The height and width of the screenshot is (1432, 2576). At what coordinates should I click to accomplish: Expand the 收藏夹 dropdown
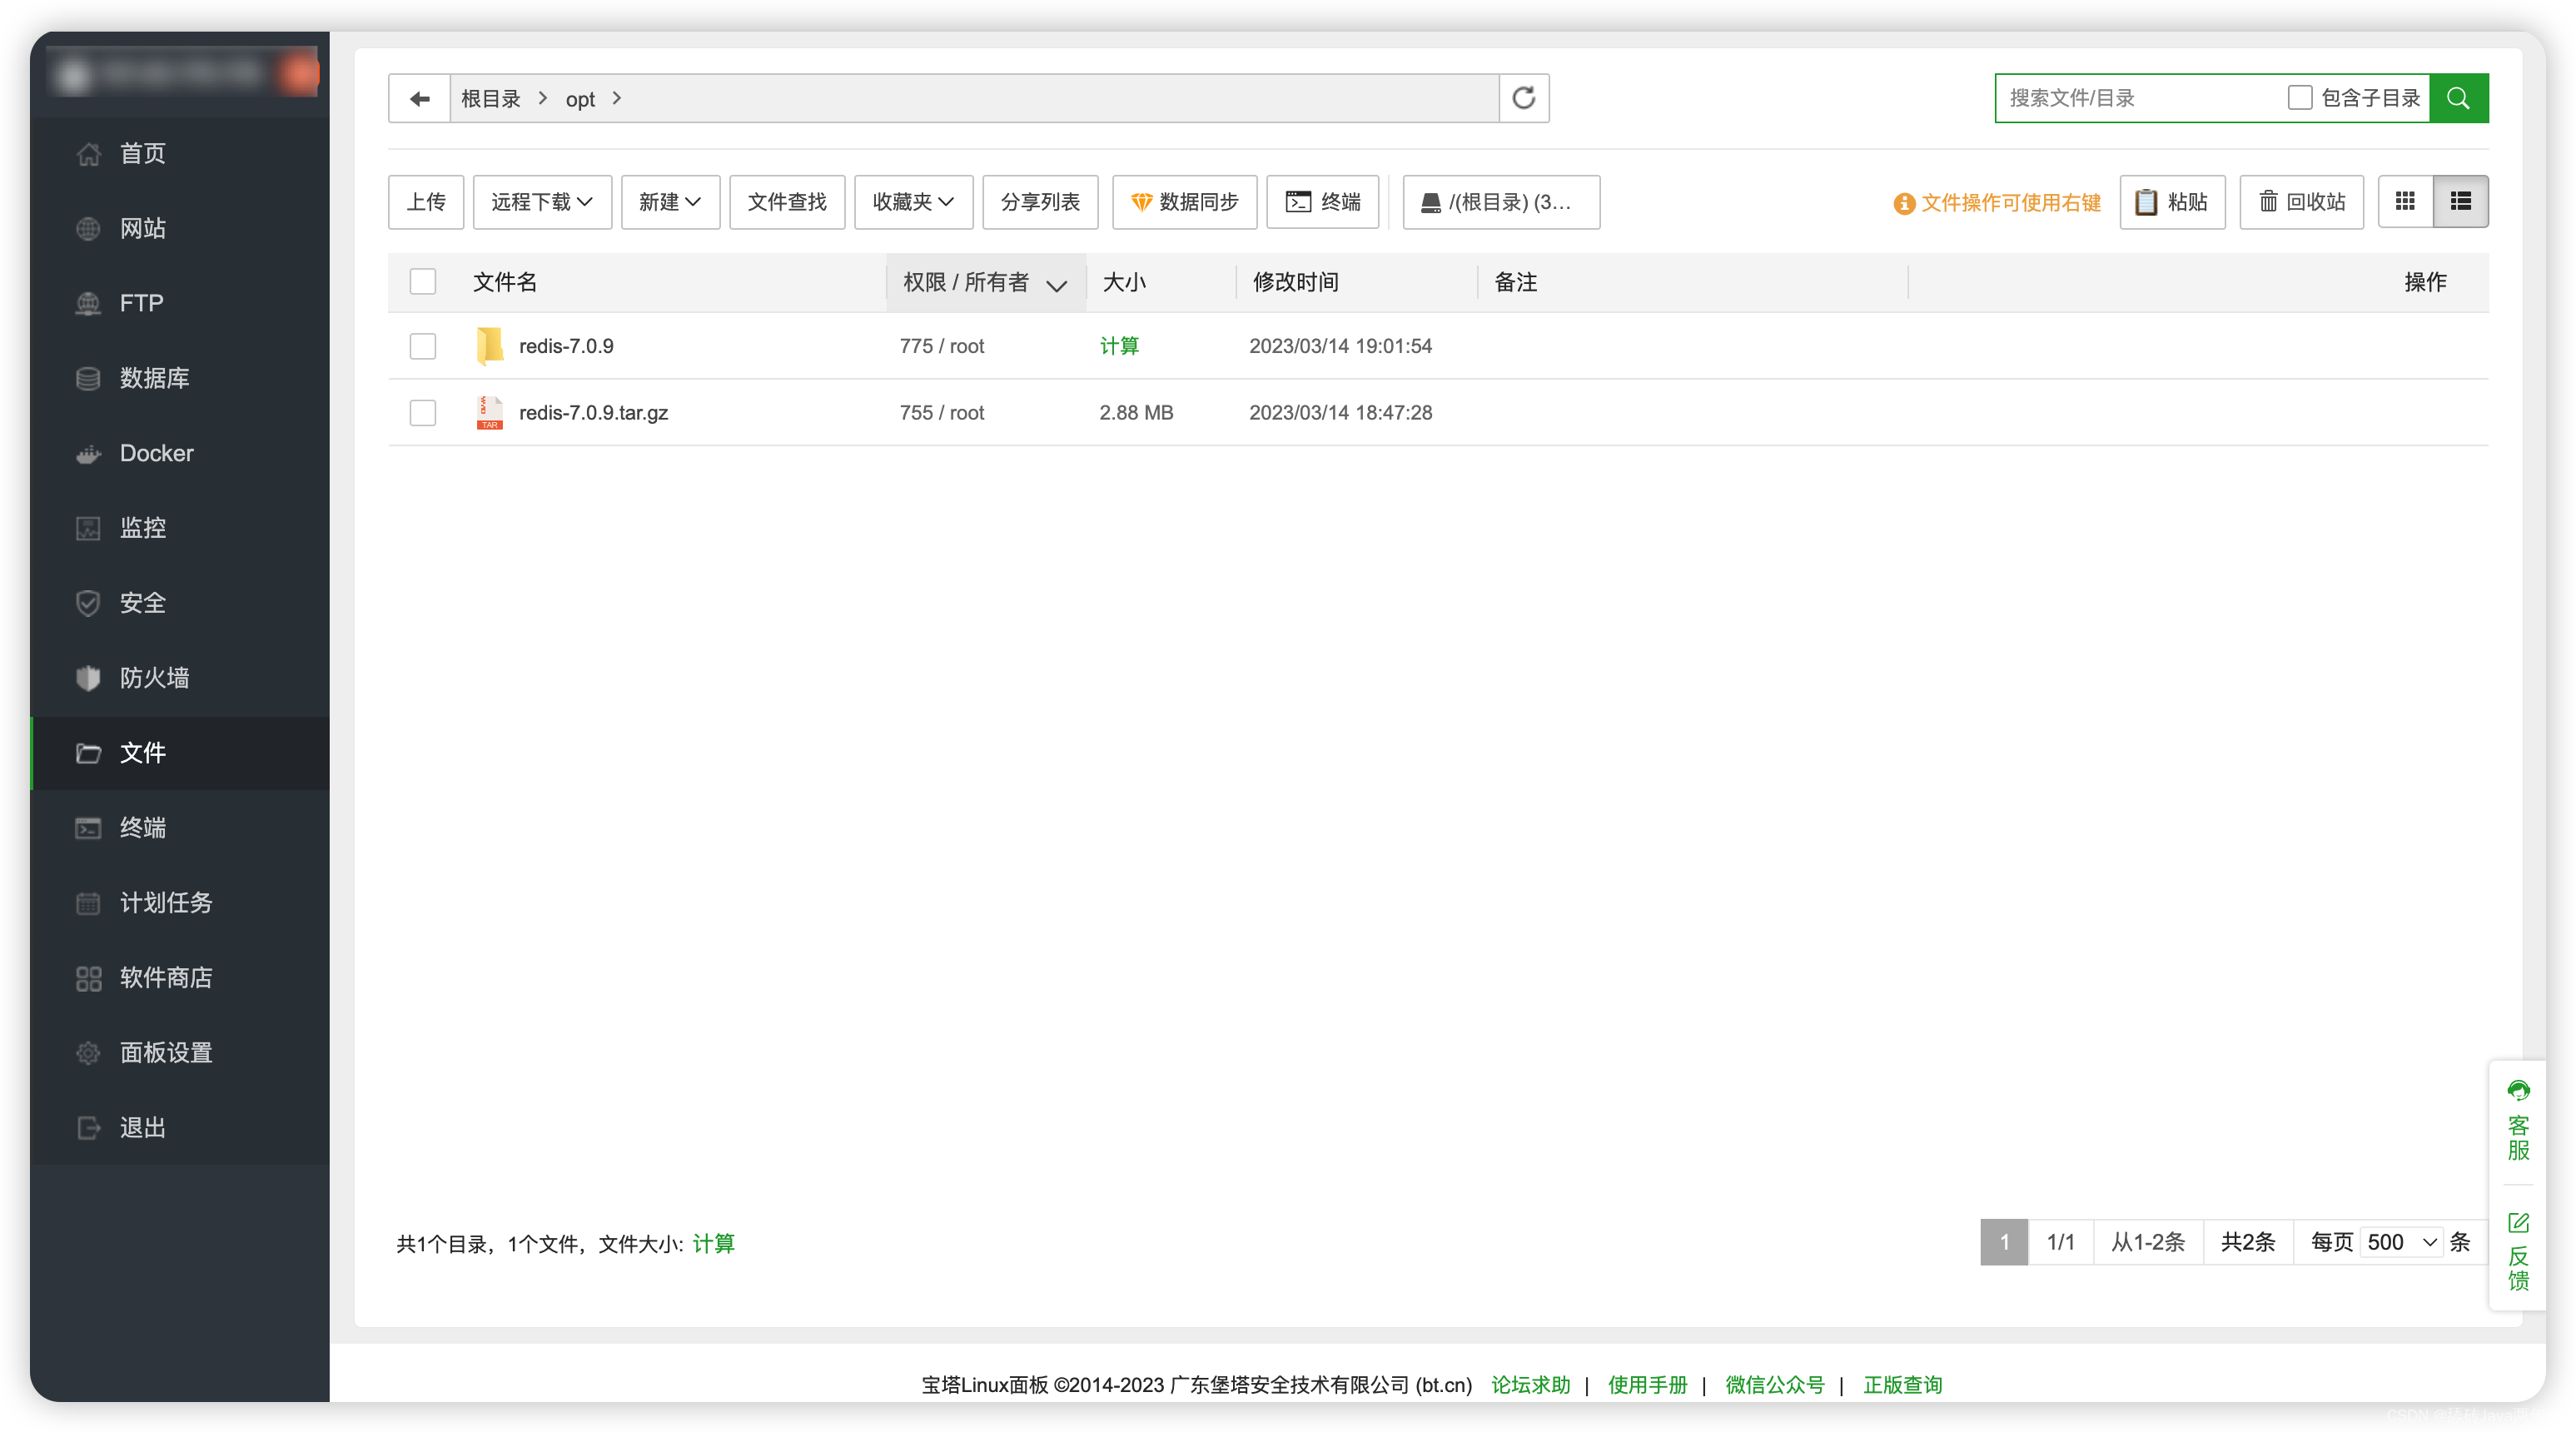click(x=913, y=202)
